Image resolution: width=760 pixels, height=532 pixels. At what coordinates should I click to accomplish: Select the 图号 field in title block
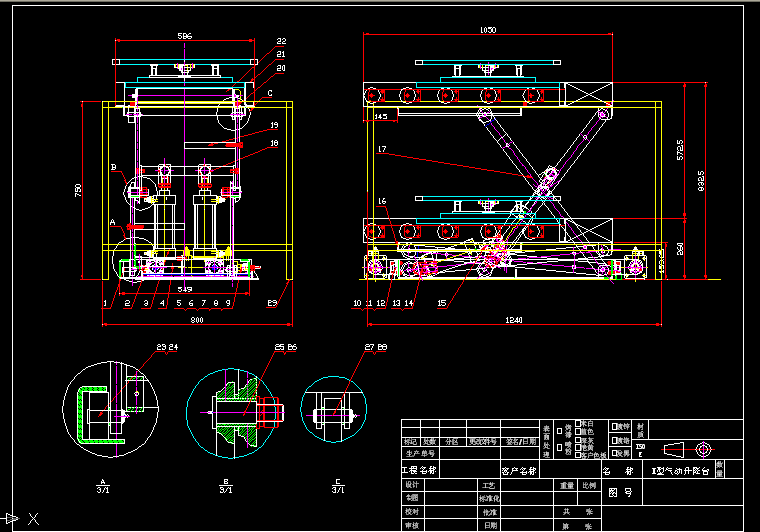pos(620,492)
